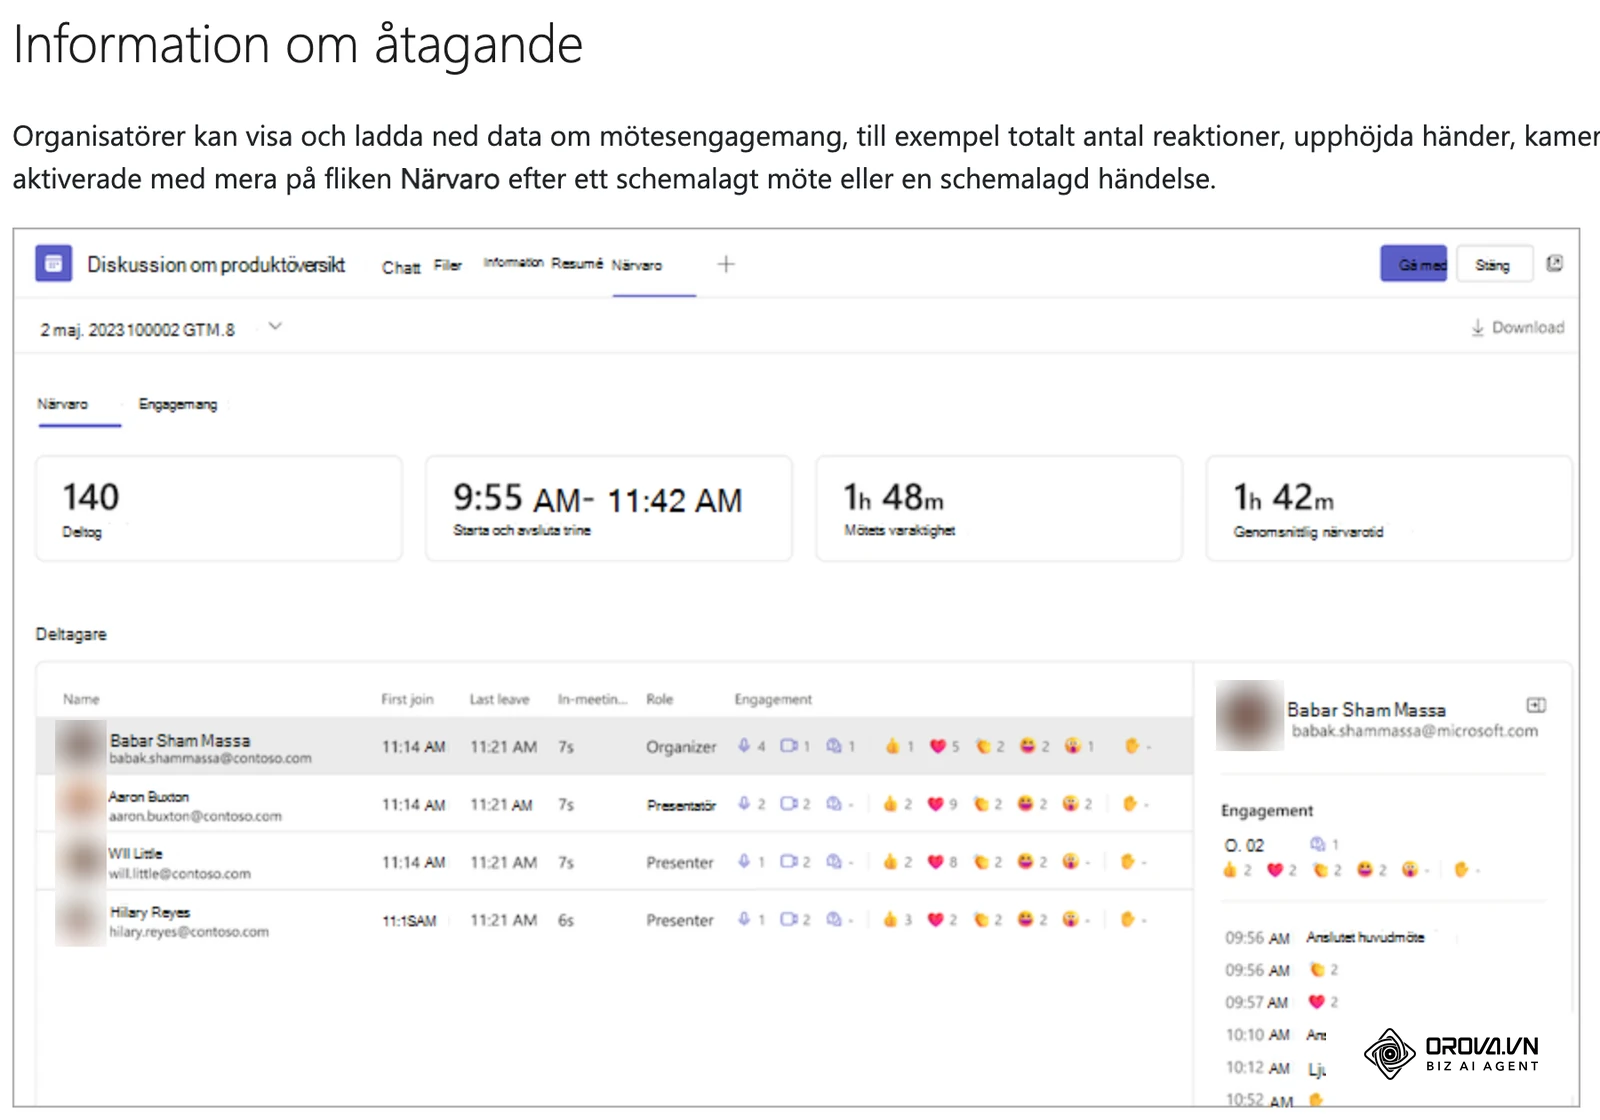
Task: Select the Närvaro sub-tab under the date
Action: pos(63,404)
